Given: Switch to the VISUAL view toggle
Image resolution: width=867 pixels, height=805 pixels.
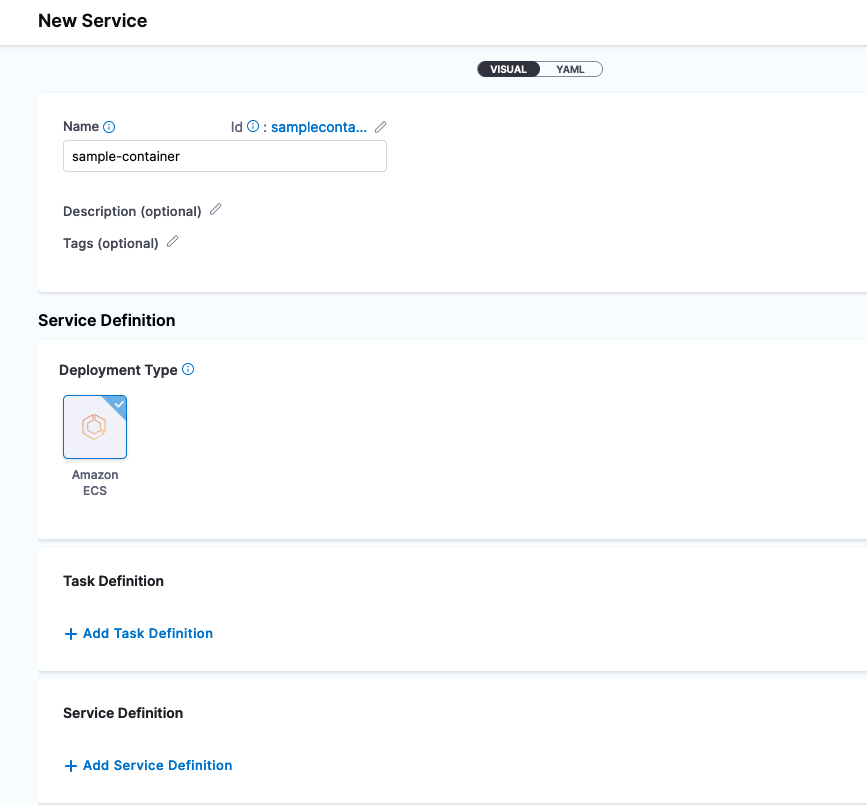Looking at the screenshot, I should (x=509, y=69).
